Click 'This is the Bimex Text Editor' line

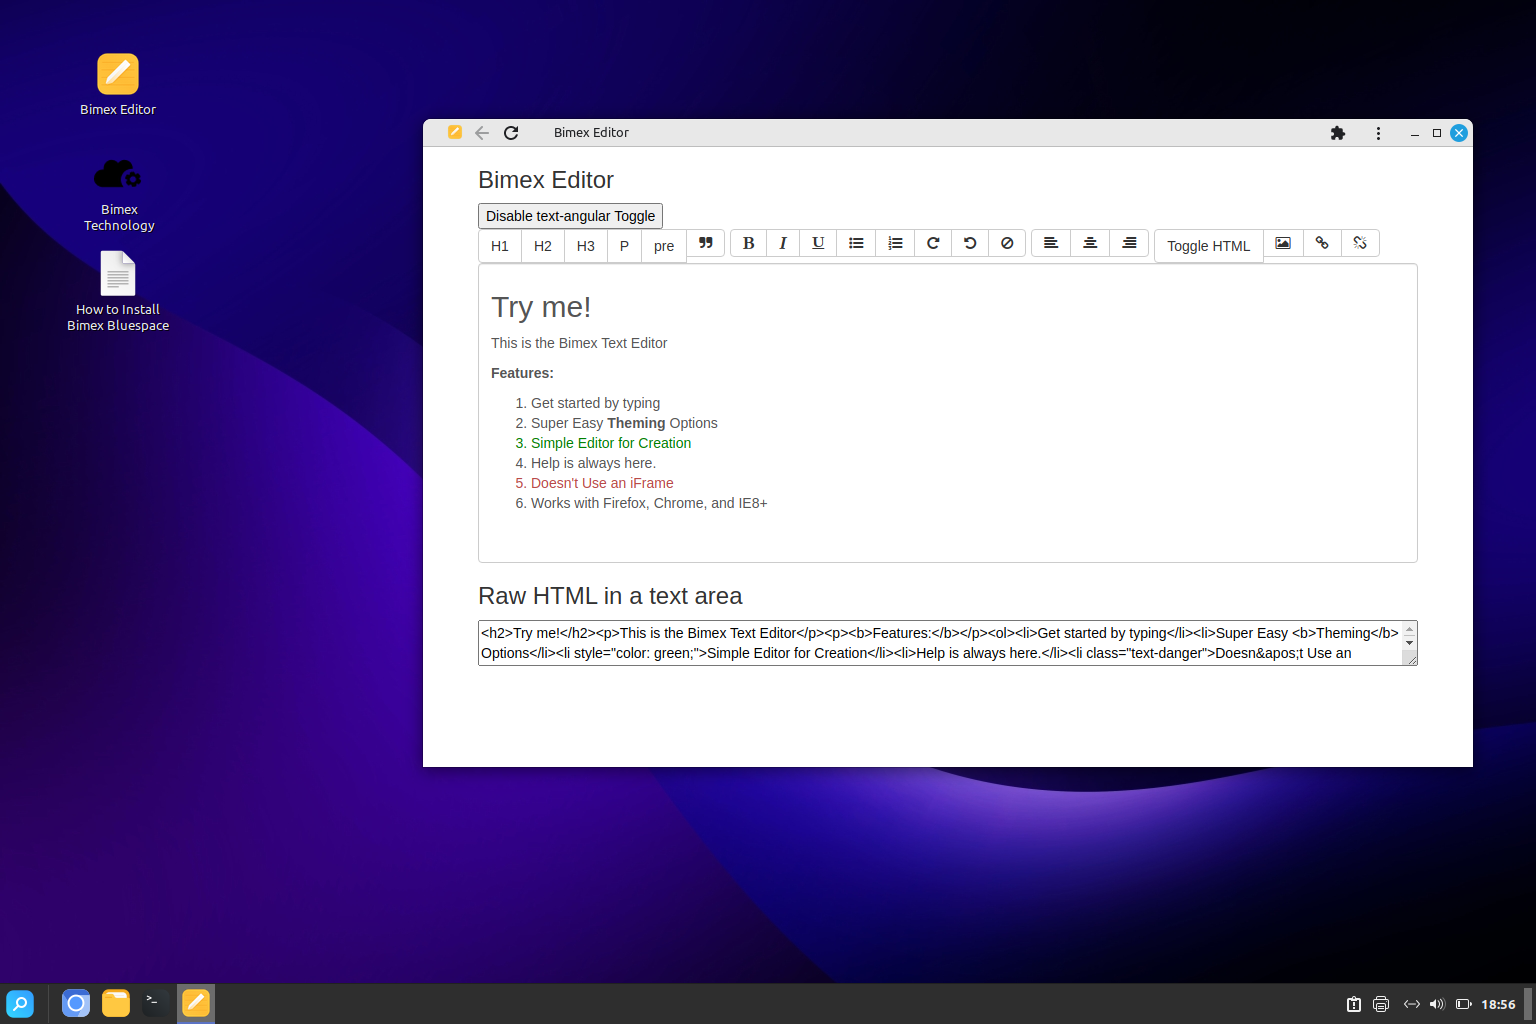(579, 343)
